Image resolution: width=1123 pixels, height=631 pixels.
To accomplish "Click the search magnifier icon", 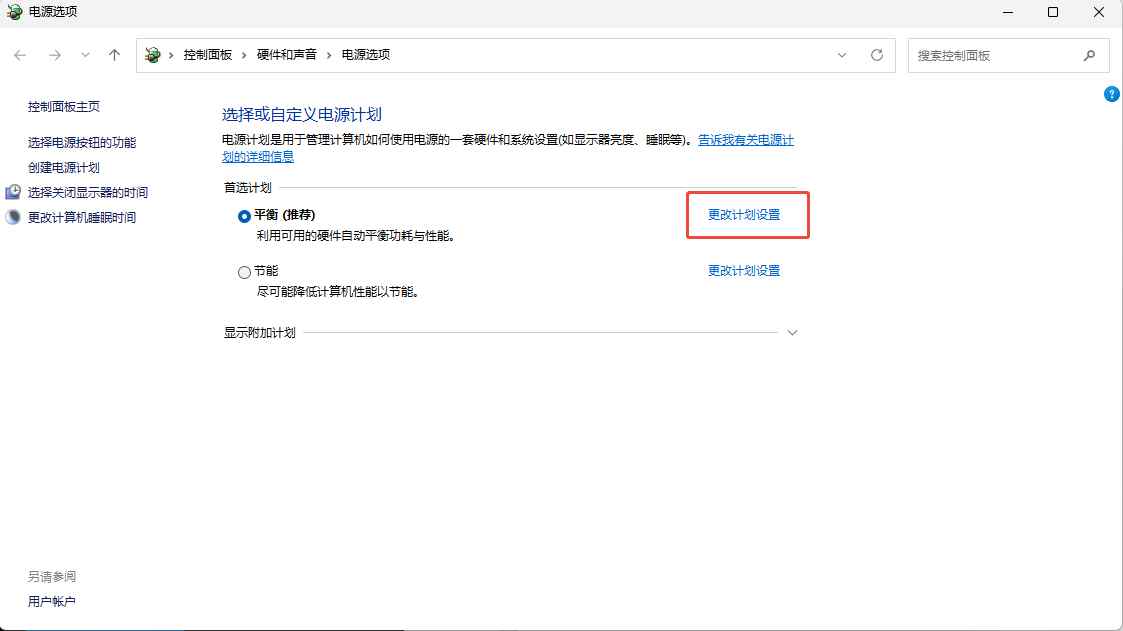I will [x=1089, y=55].
